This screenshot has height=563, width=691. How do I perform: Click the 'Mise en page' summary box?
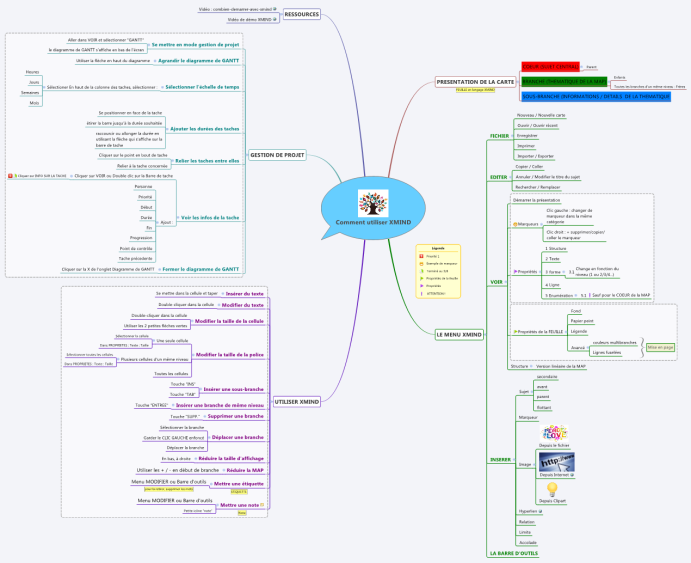coord(660,348)
